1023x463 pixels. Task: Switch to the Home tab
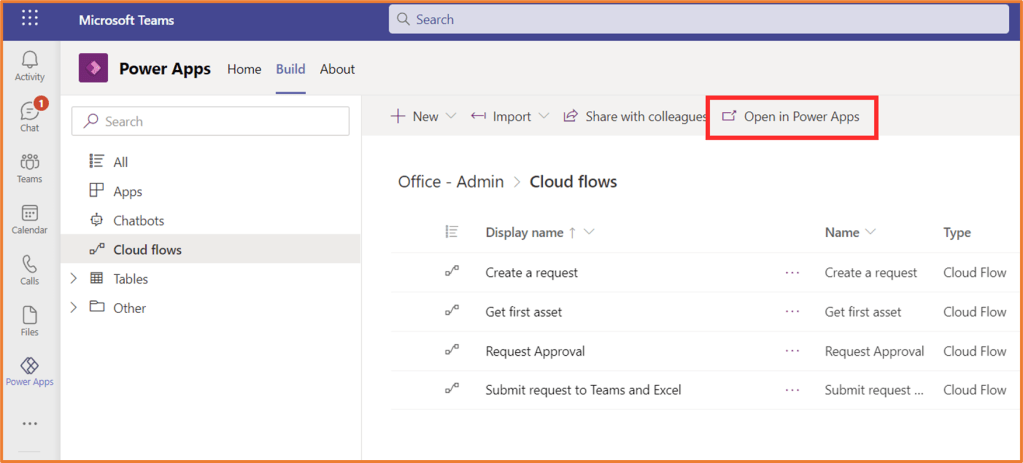click(x=244, y=69)
